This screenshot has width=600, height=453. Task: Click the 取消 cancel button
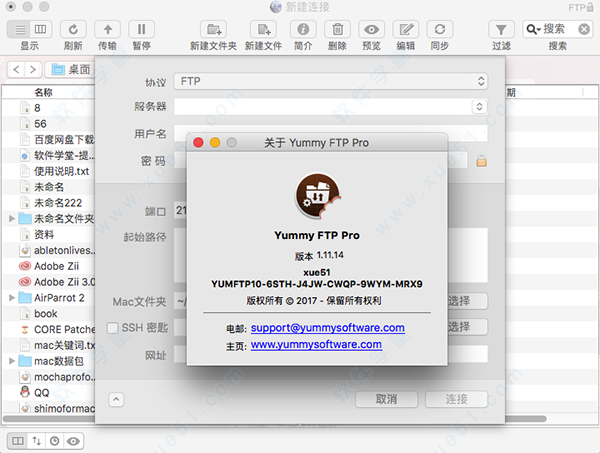point(386,399)
